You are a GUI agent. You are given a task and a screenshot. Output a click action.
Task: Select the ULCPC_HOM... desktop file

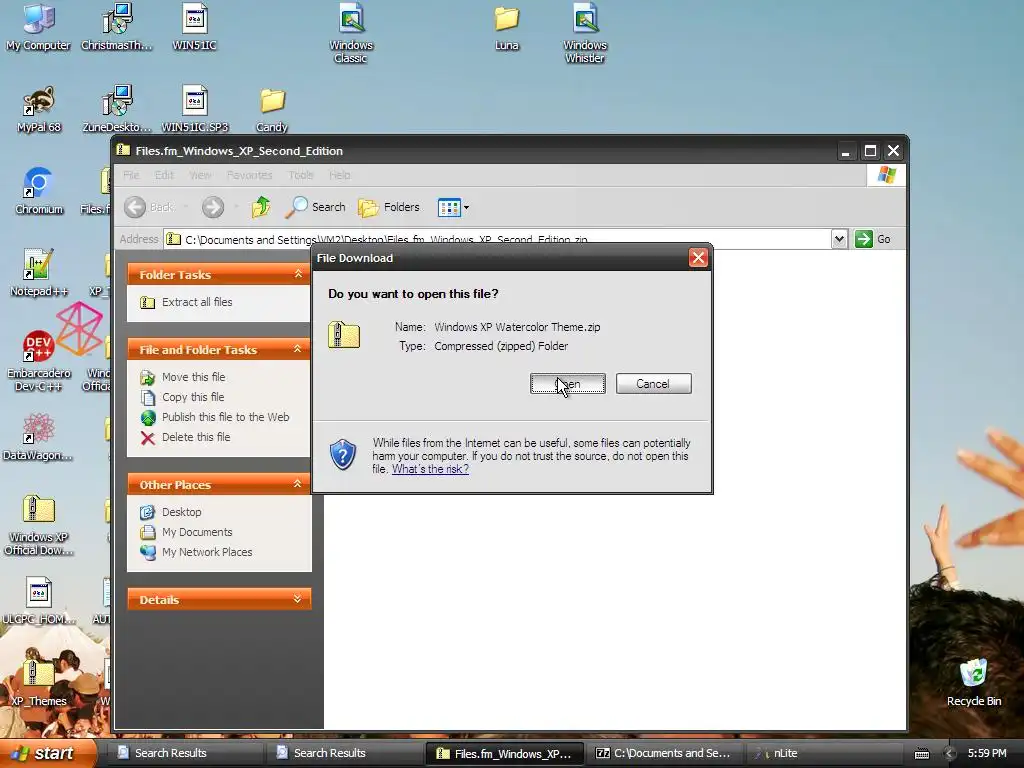39,601
